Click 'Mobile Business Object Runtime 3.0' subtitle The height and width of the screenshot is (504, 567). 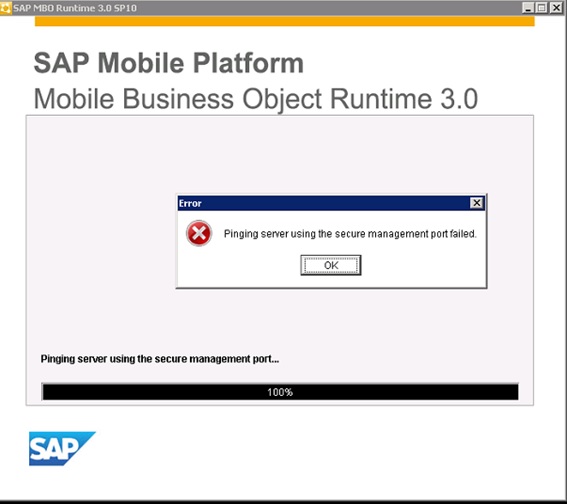coord(256,99)
